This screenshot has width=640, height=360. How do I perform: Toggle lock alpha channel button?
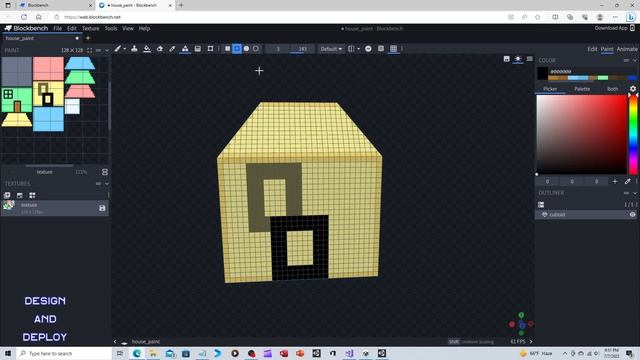[x=368, y=49]
